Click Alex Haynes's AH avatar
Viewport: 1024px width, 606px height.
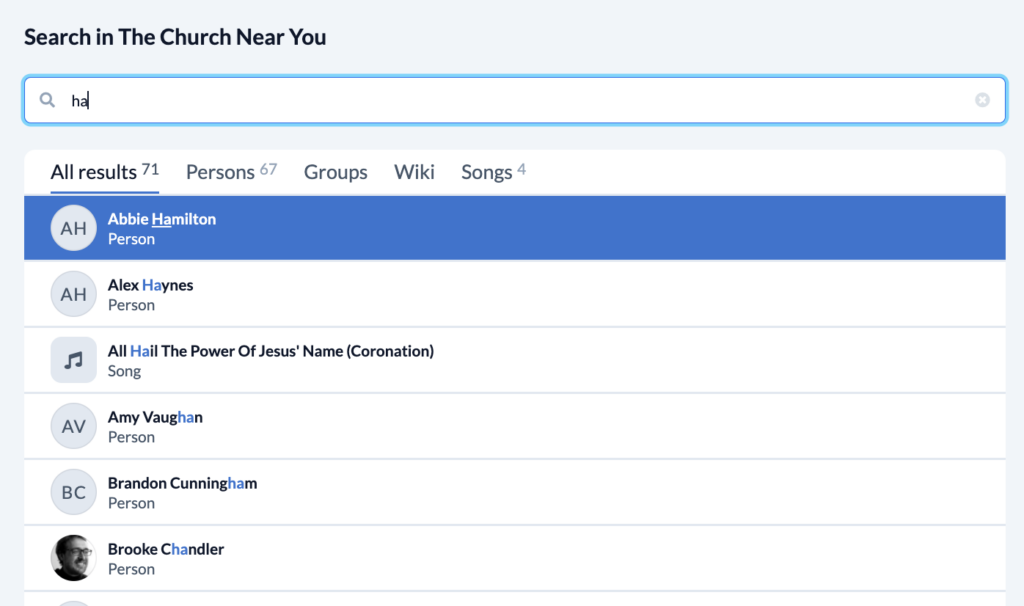74,294
